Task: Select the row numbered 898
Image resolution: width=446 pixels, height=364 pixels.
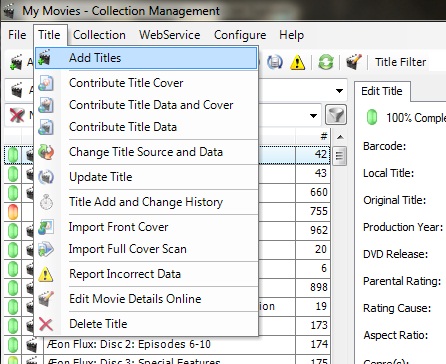Action: click(x=167, y=287)
